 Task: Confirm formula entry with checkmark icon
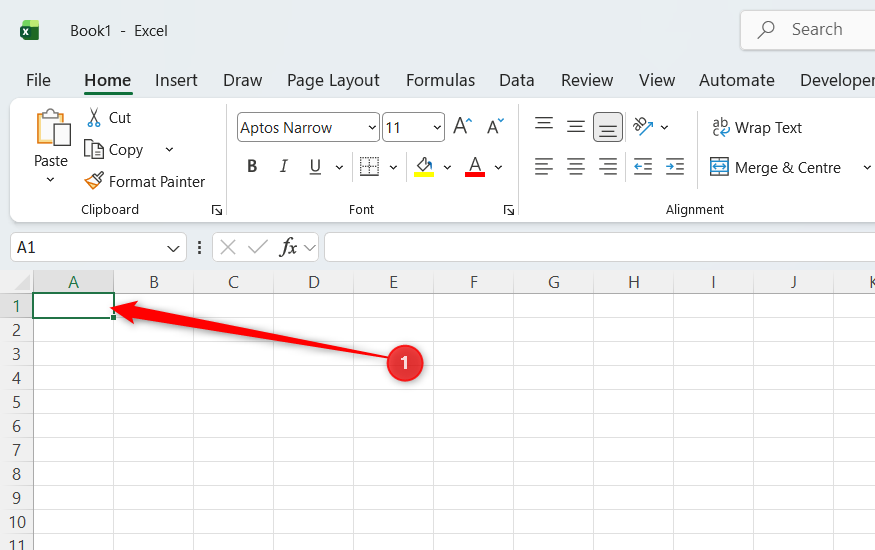point(257,247)
